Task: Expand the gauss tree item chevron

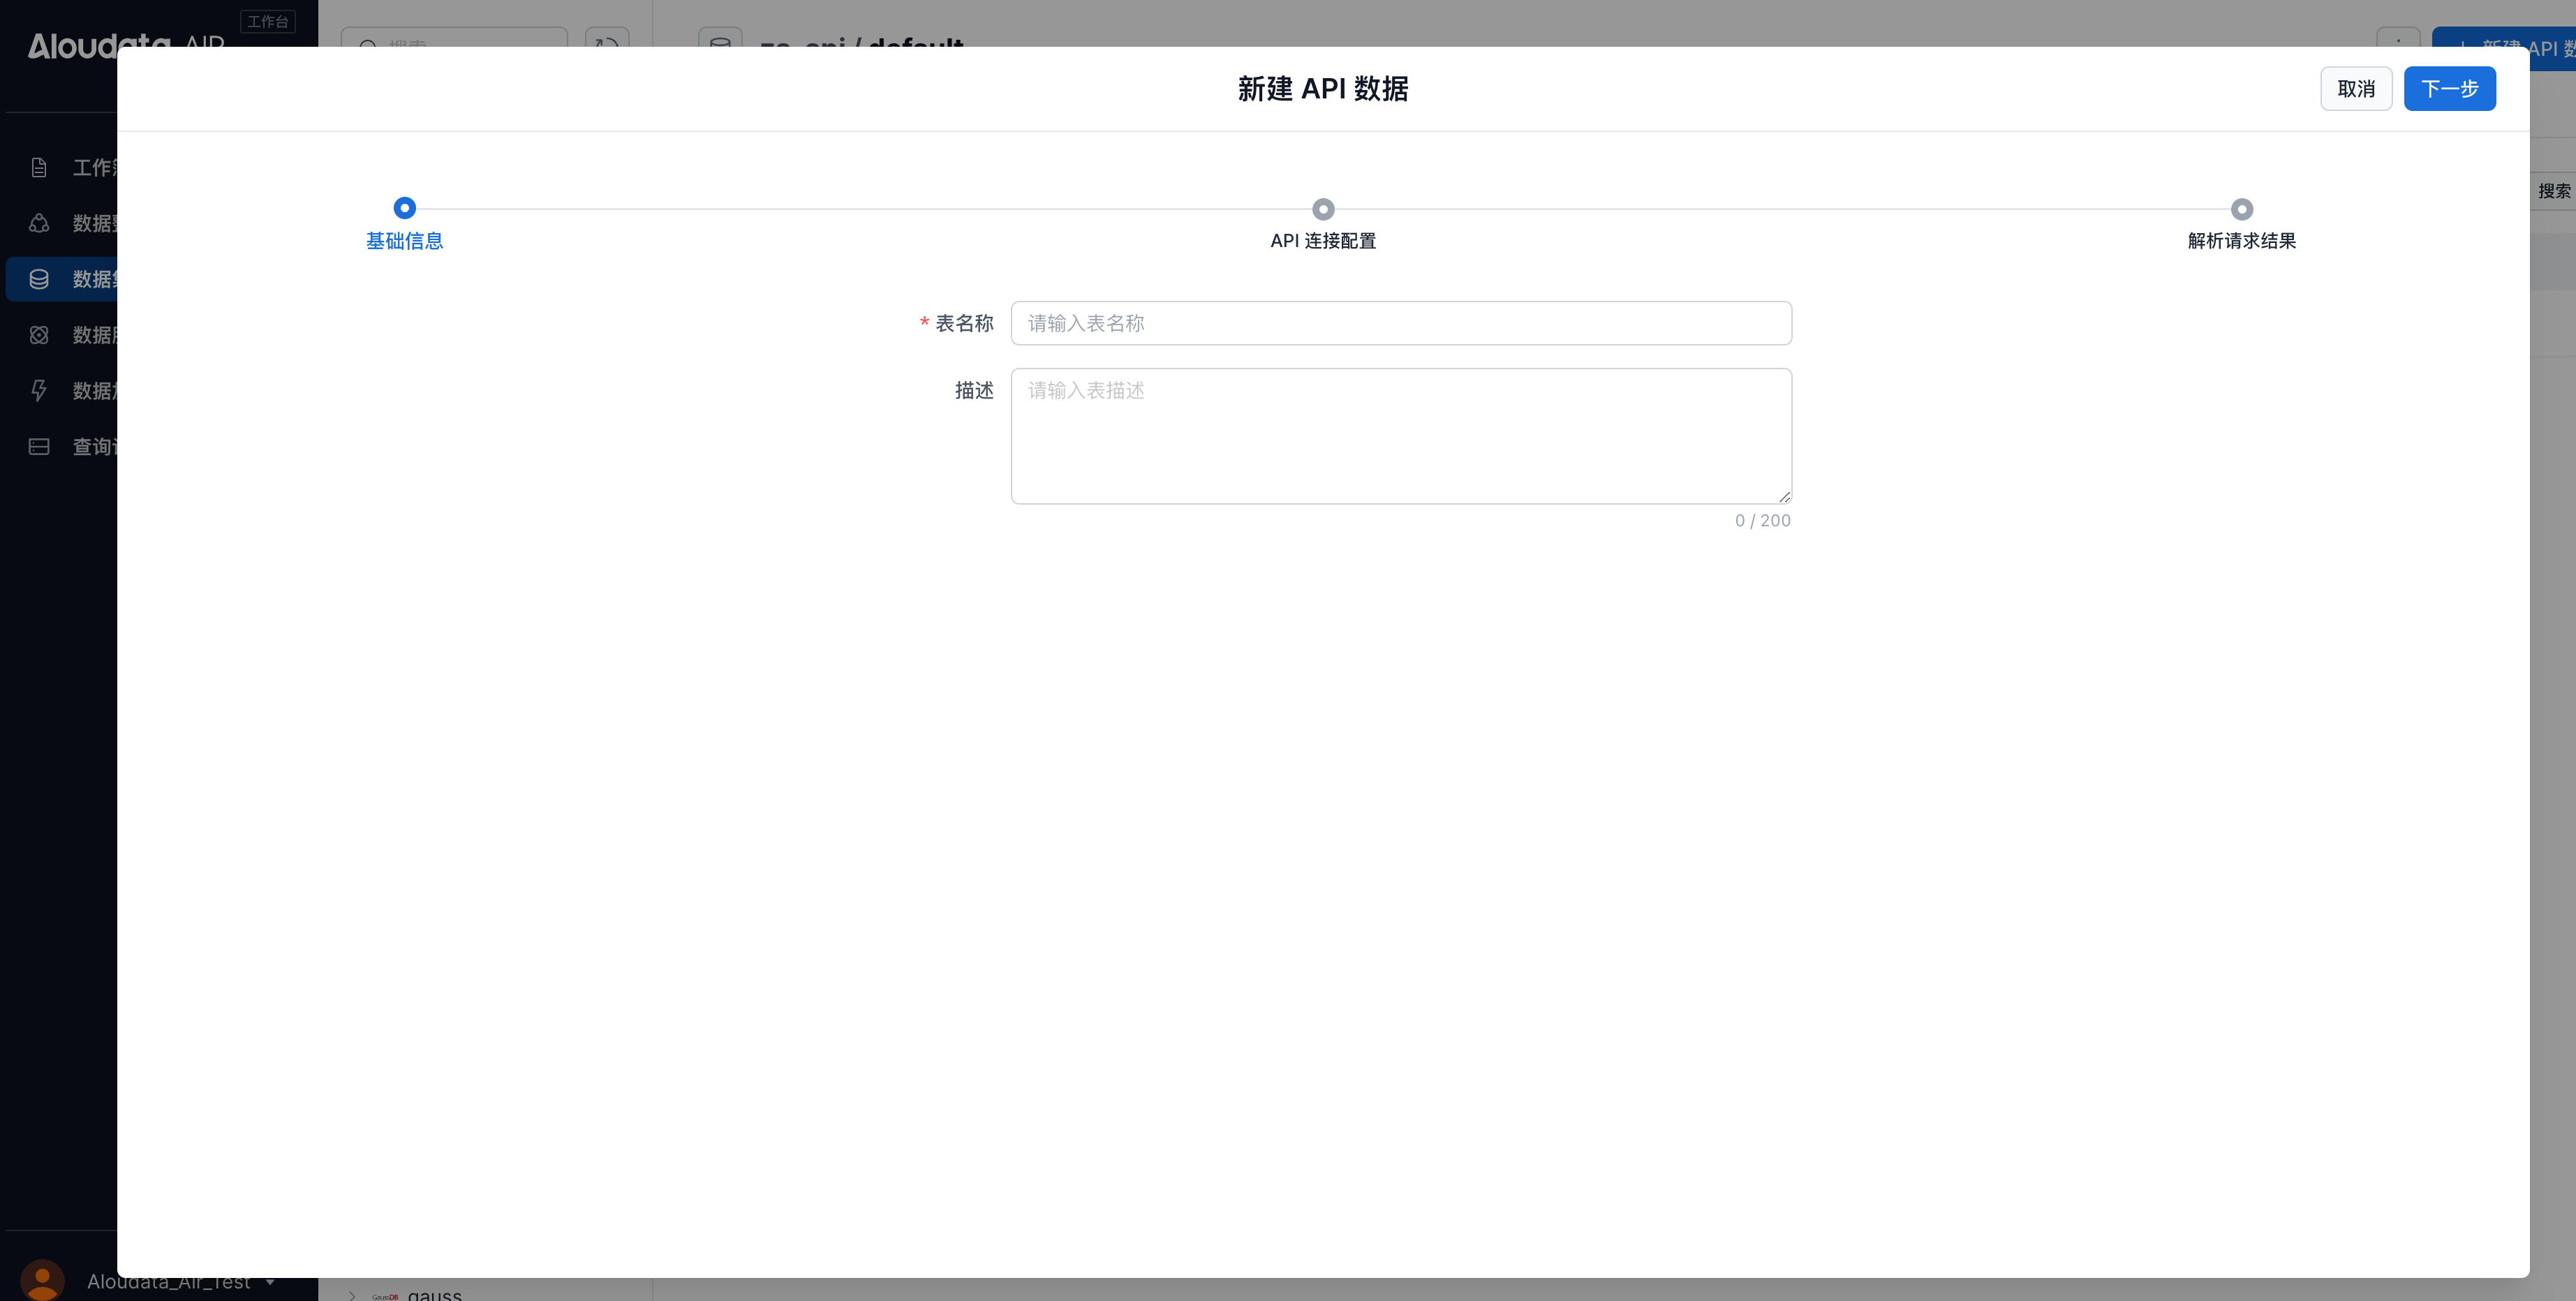Action: click(352, 1295)
